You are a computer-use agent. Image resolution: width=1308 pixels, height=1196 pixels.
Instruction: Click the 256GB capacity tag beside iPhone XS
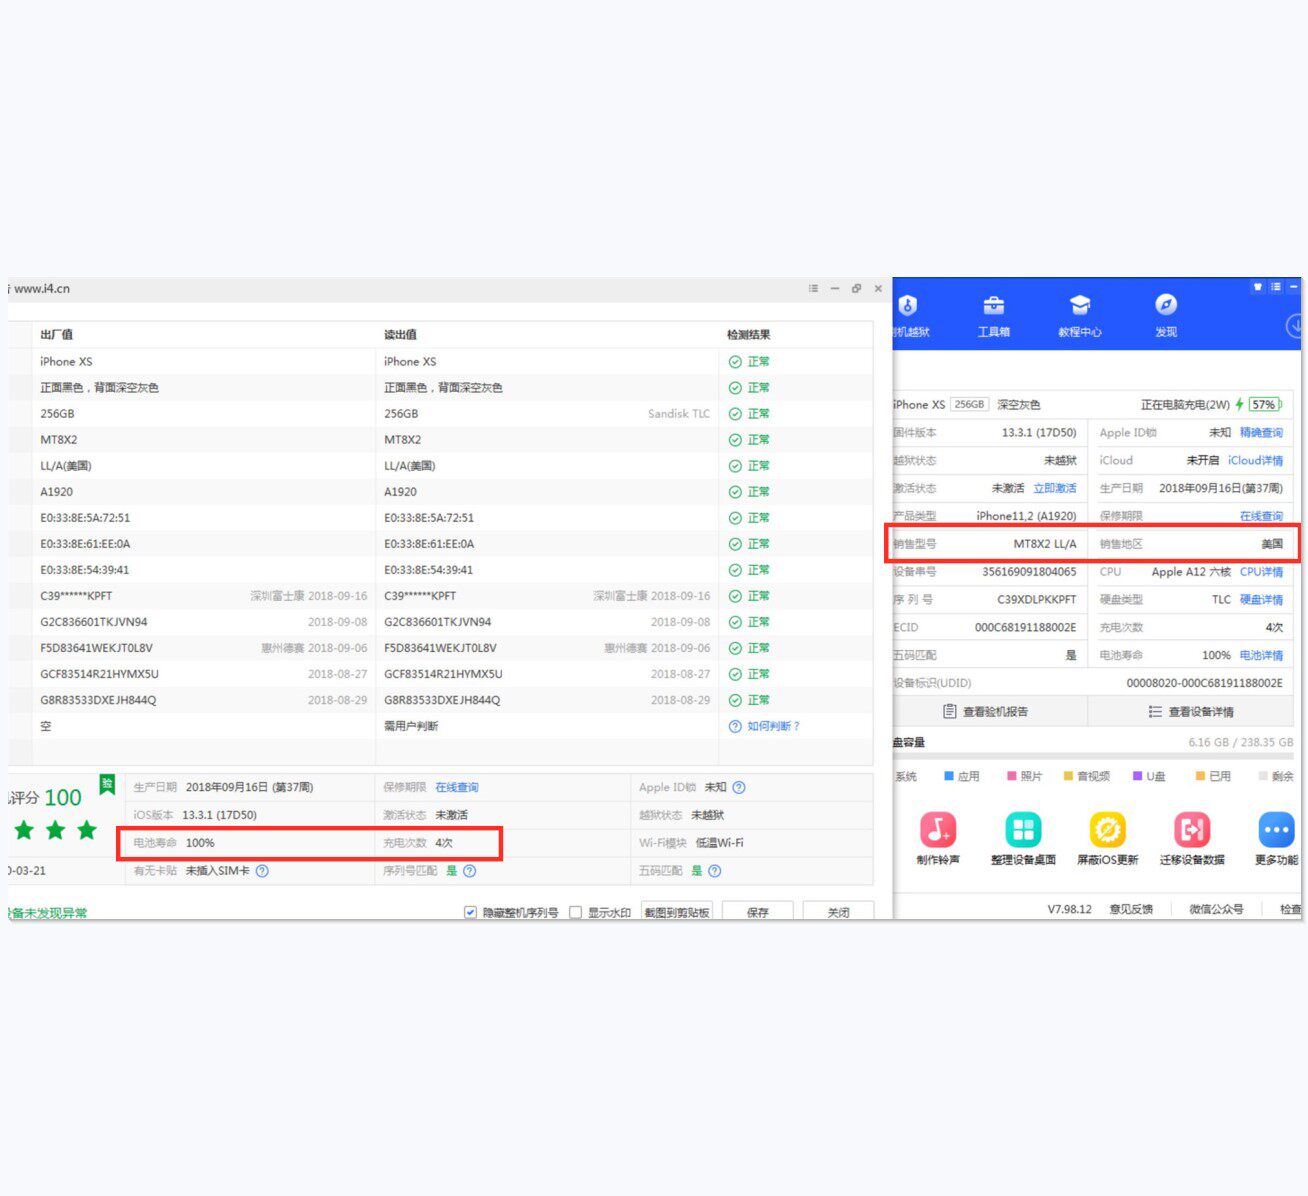tap(969, 405)
